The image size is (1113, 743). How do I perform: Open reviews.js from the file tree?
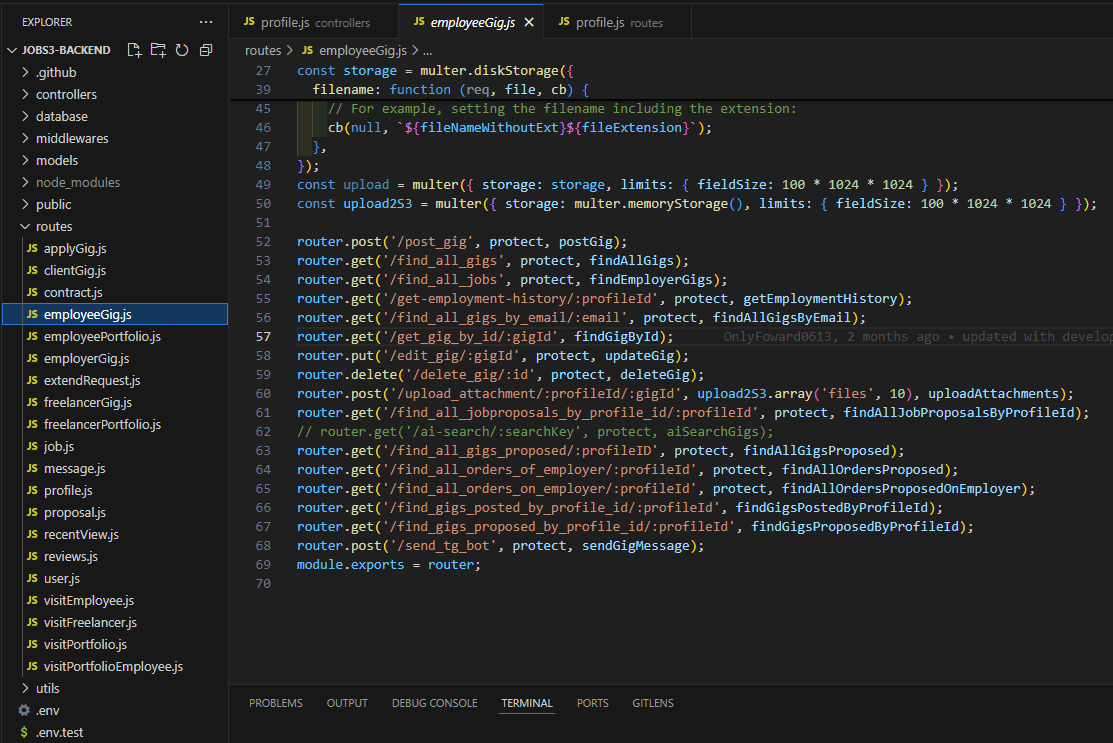point(115,556)
